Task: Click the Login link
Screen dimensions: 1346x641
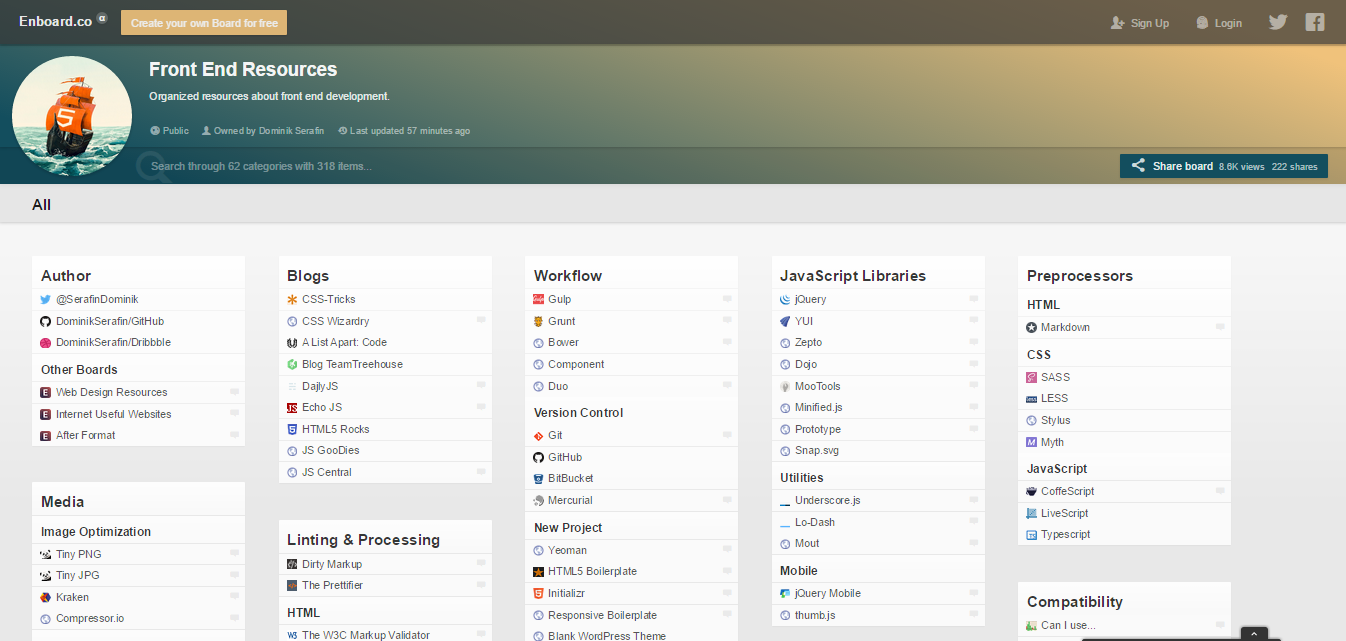Action: (x=1219, y=23)
